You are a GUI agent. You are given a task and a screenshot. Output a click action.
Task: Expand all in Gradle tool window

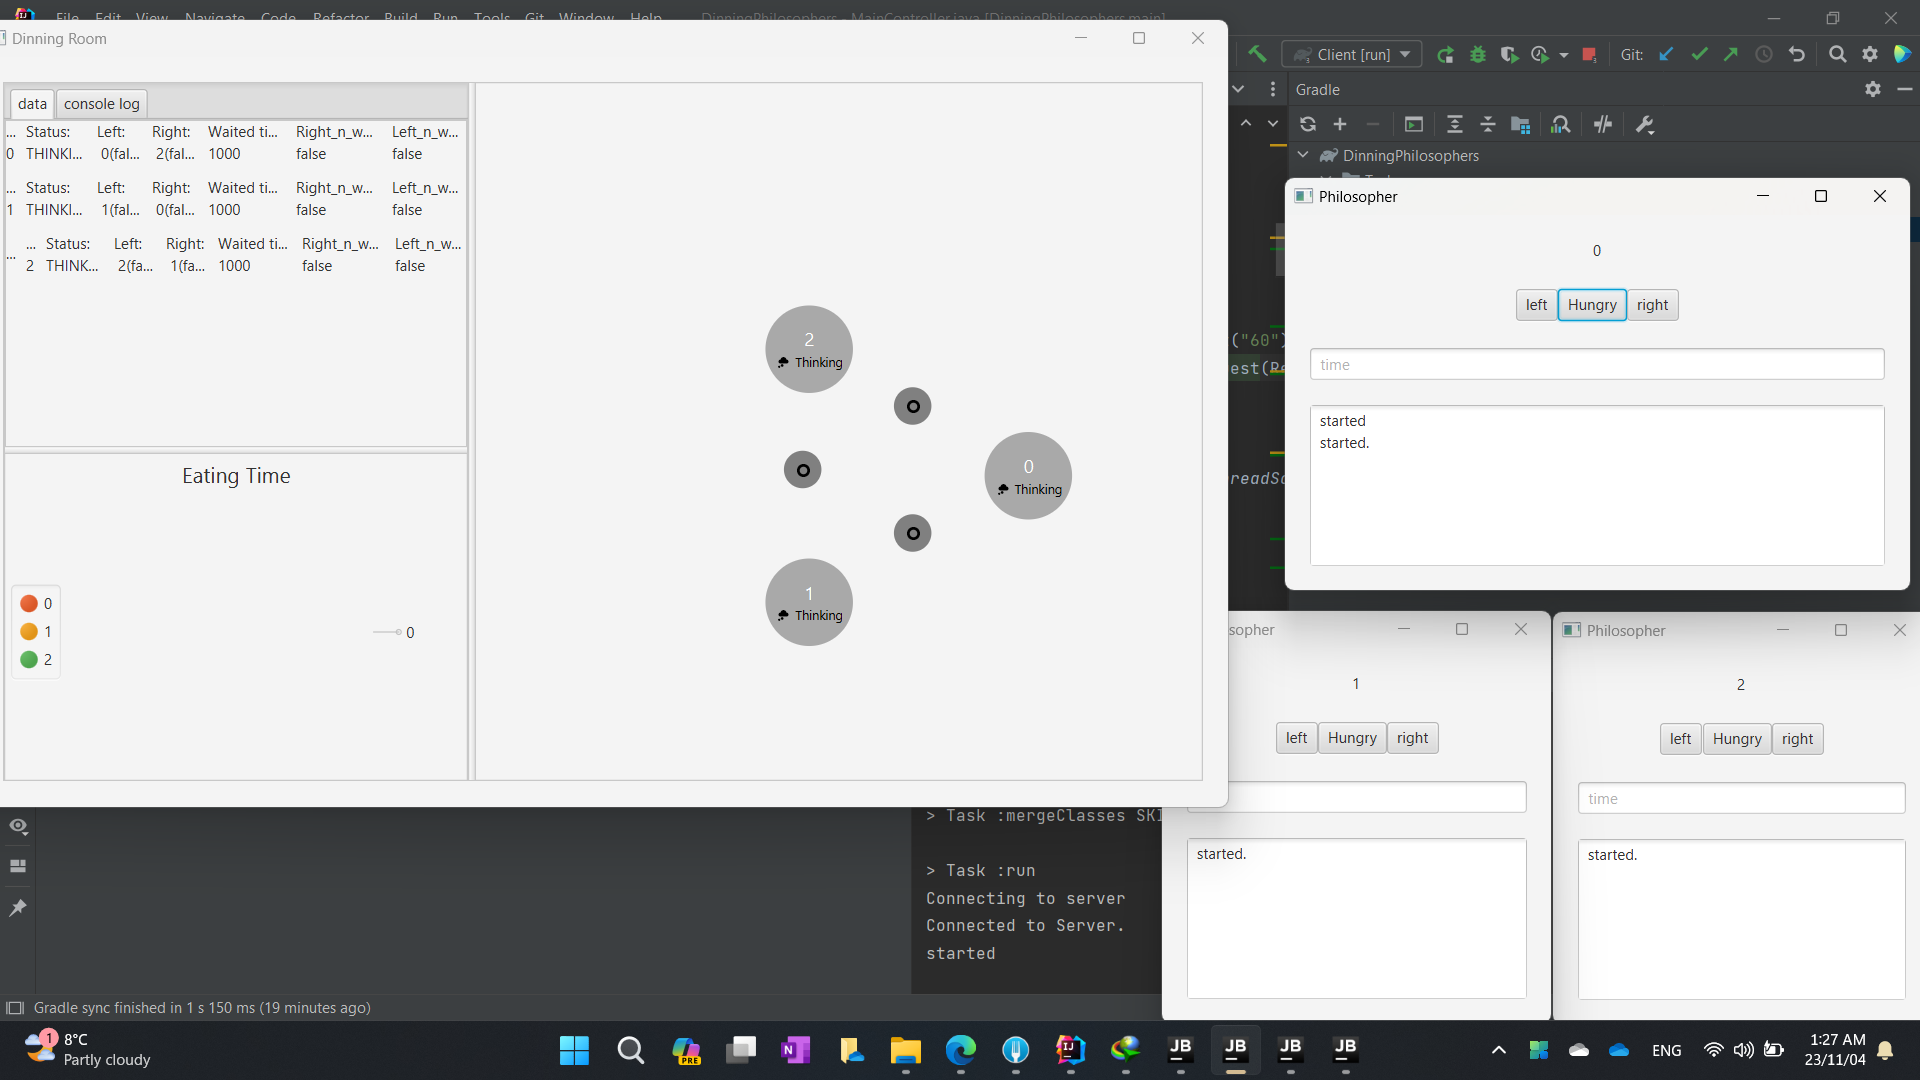1455,124
